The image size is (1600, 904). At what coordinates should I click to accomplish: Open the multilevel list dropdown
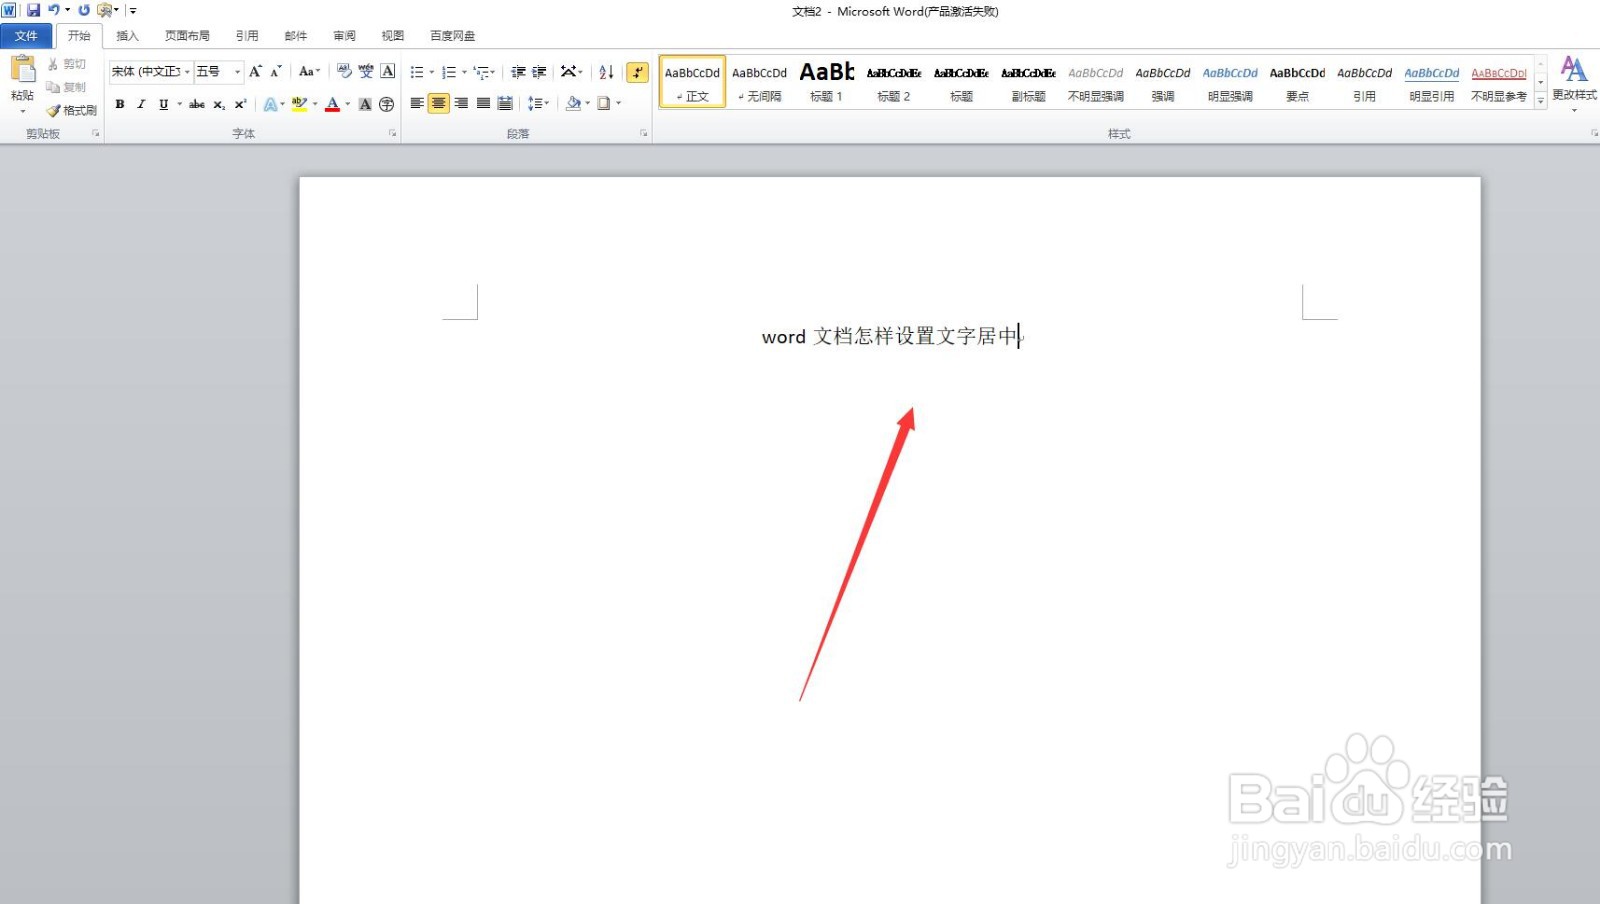[484, 72]
